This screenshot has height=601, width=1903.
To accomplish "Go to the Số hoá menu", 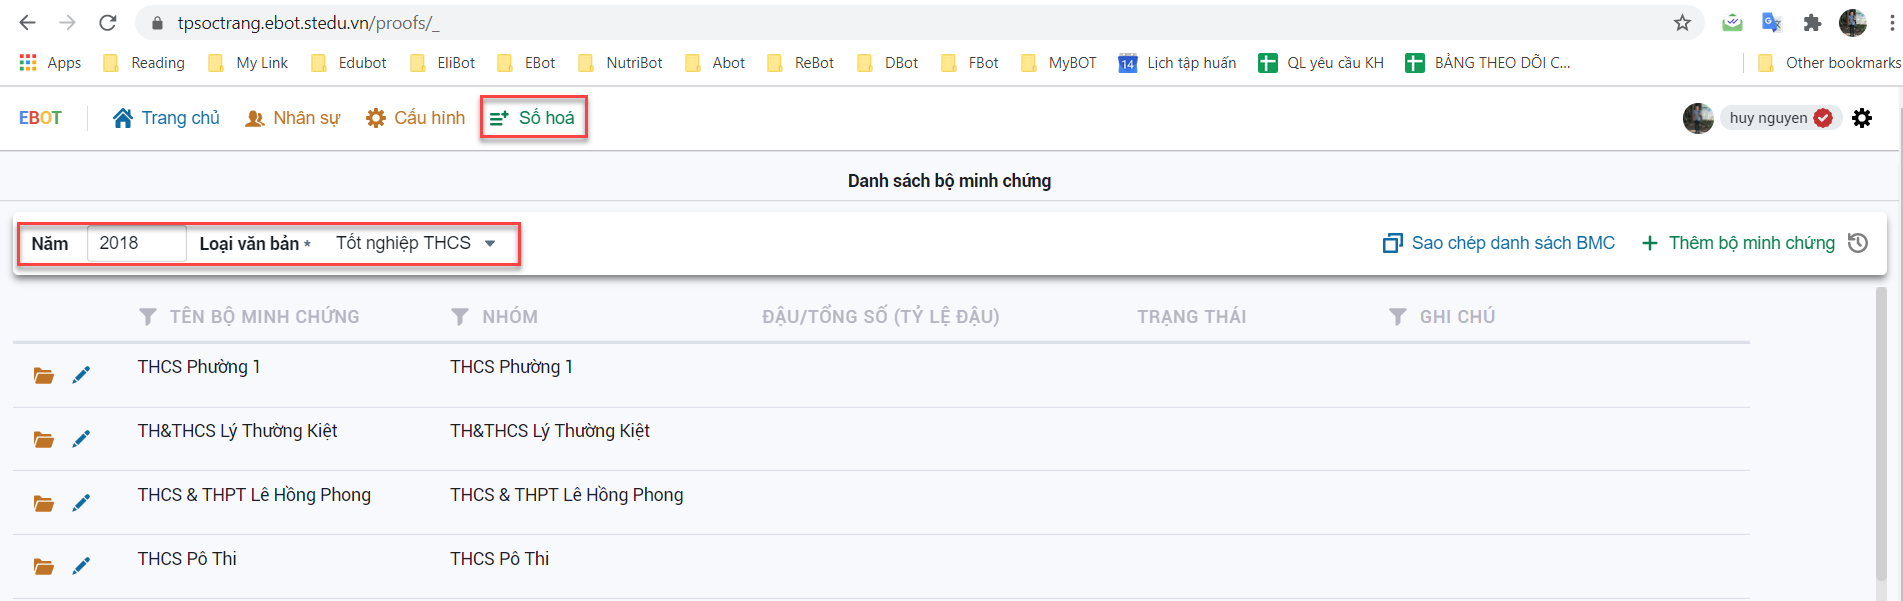I will click(533, 118).
